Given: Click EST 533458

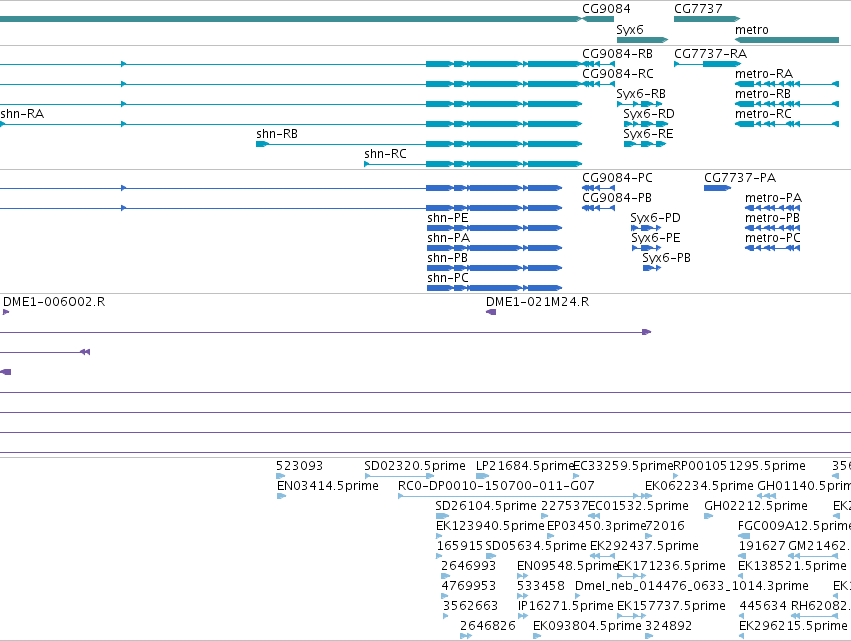Looking at the screenshot, I should [x=523, y=596].
